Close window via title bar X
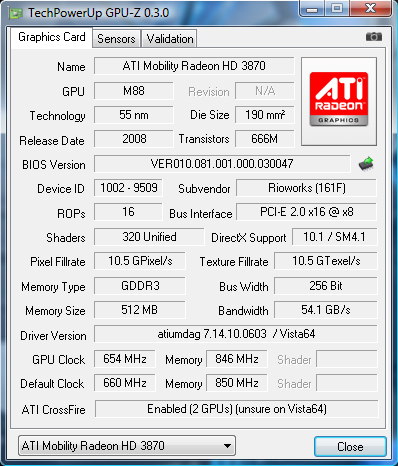Viewport: 398px width, 466px height. coord(370,8)
